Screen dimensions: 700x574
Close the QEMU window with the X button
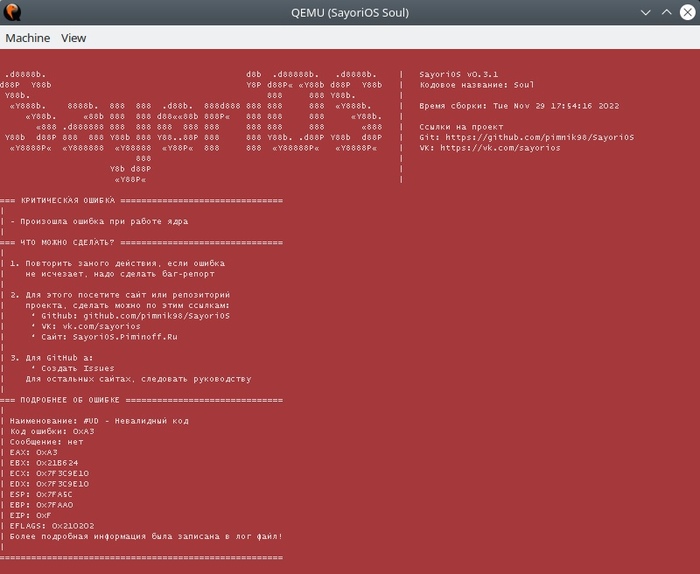point(688,12)
